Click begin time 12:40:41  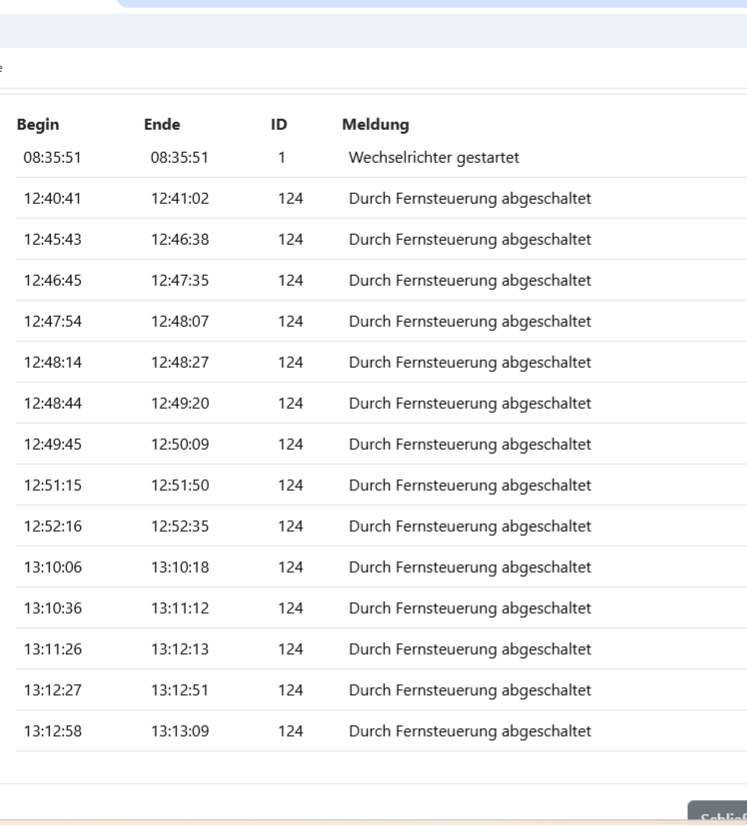click(53, 199)
